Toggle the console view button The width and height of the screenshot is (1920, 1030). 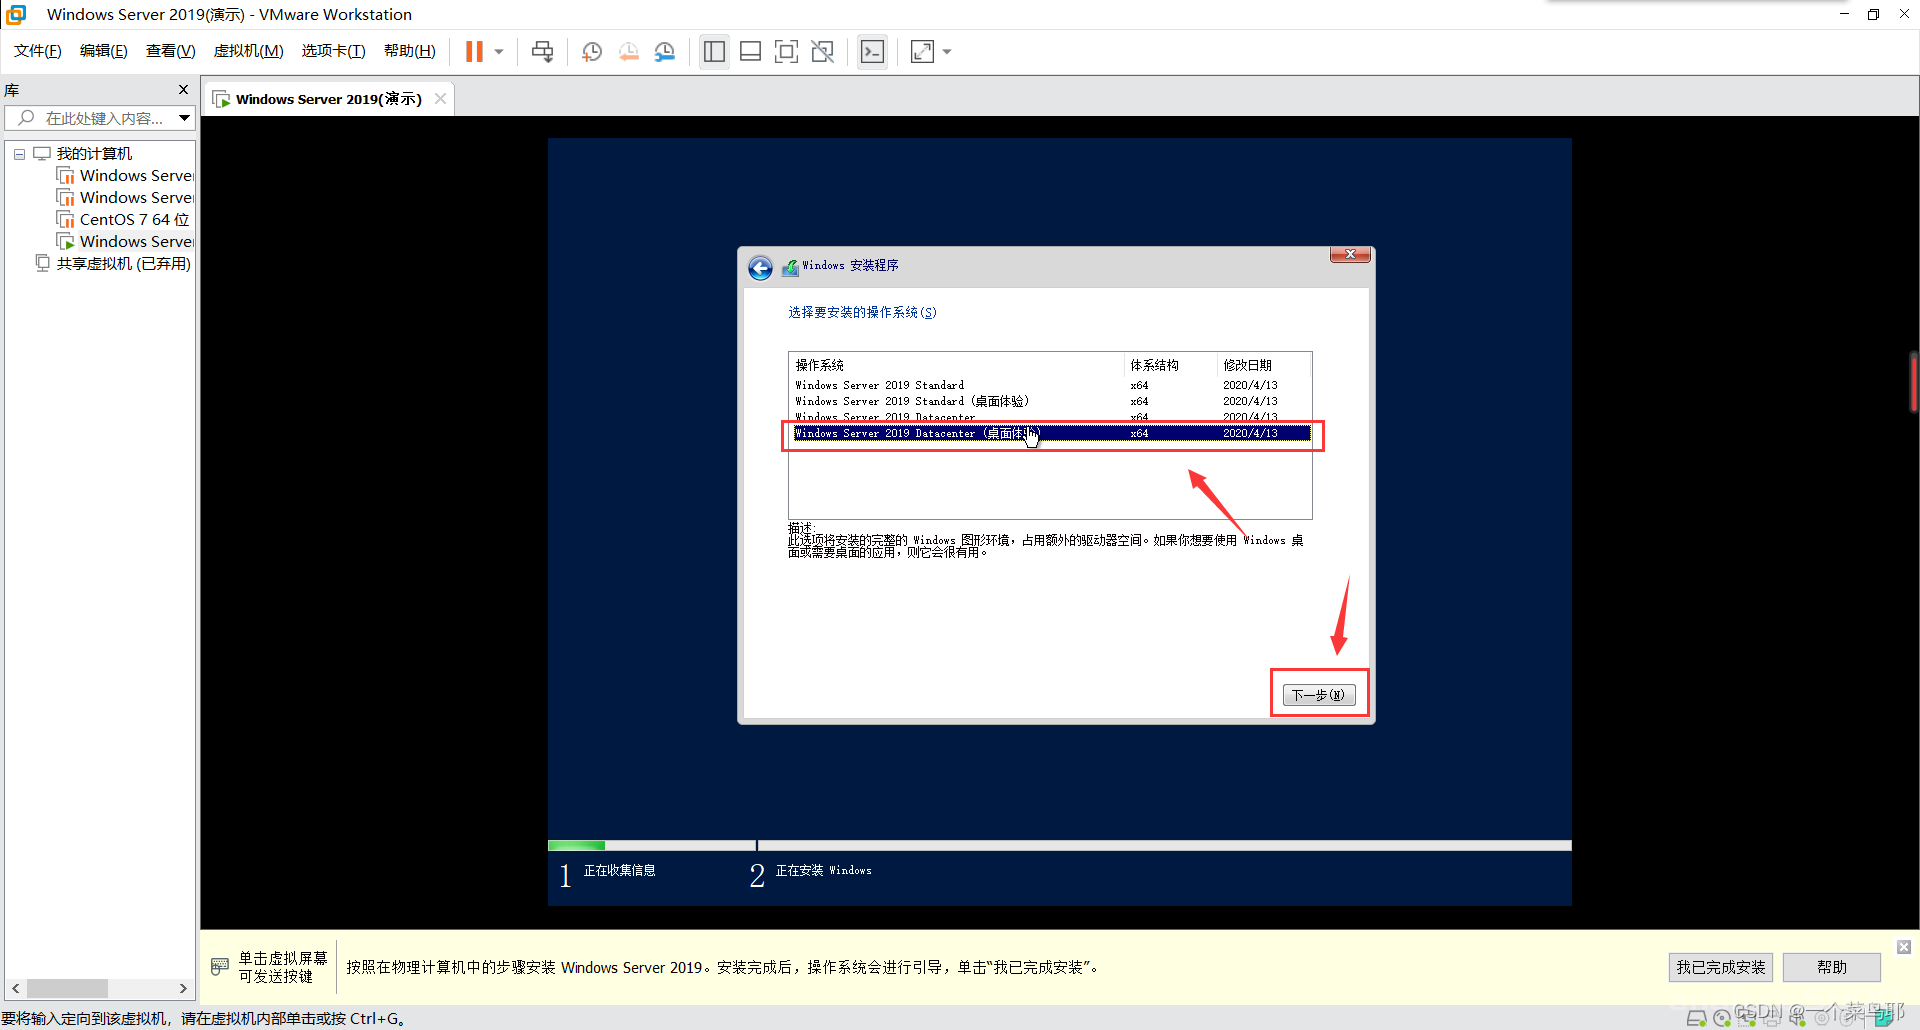tap(872, 51)
